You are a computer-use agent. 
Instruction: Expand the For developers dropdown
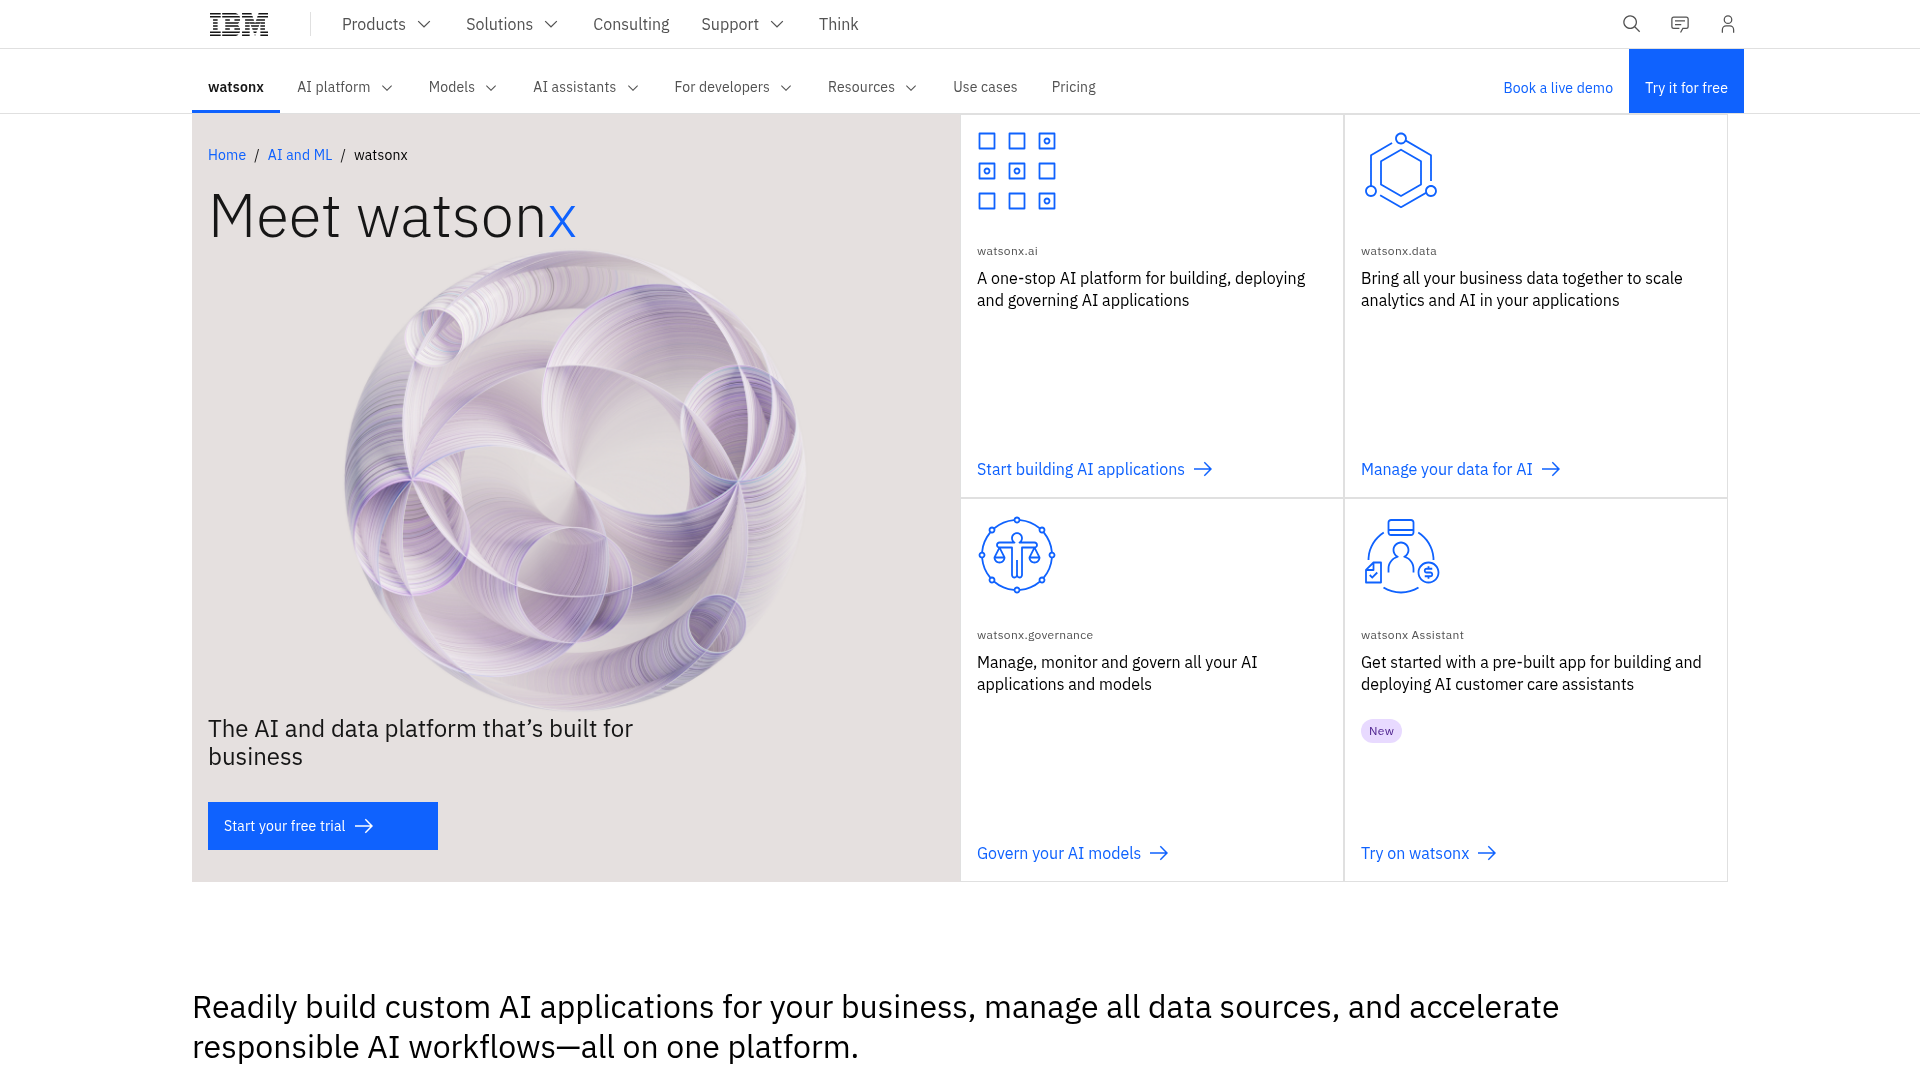pyautogui.click(x=733, y=87)
